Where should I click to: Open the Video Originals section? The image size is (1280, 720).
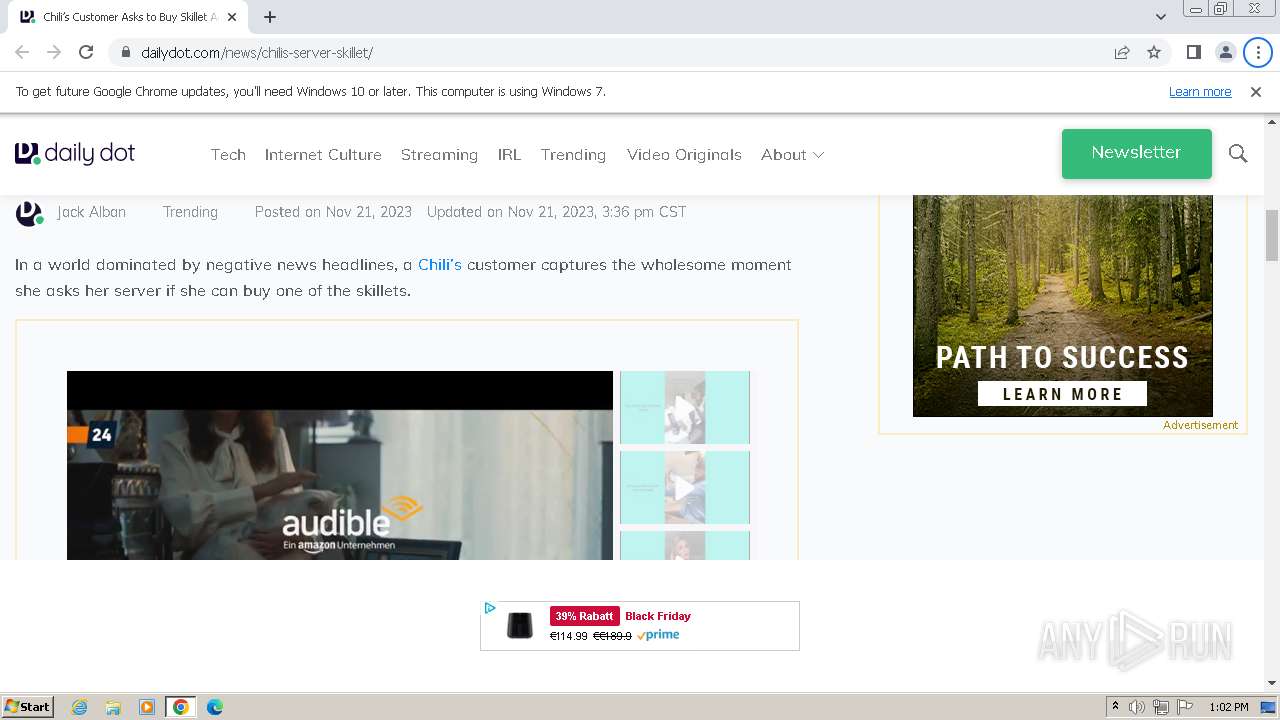pos(684,154)
